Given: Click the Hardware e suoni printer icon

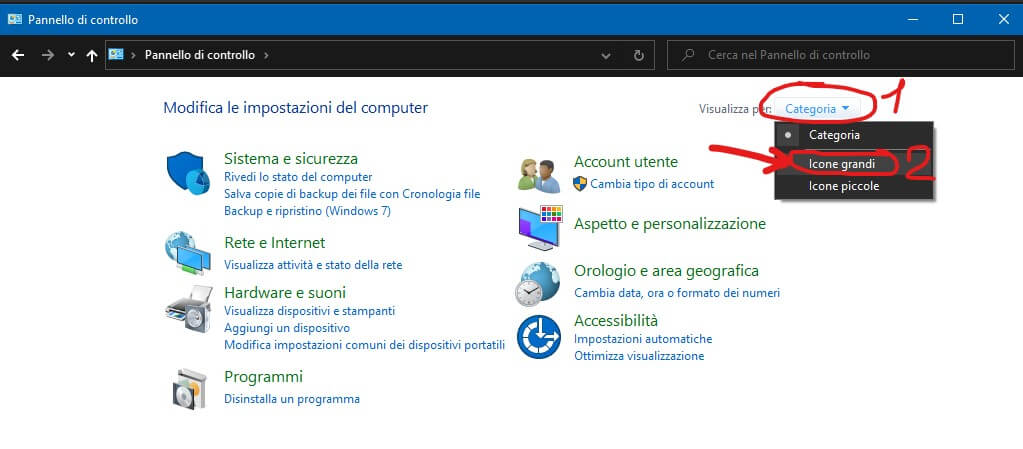Looking at the screenshot, I should [x=188, y=308].
